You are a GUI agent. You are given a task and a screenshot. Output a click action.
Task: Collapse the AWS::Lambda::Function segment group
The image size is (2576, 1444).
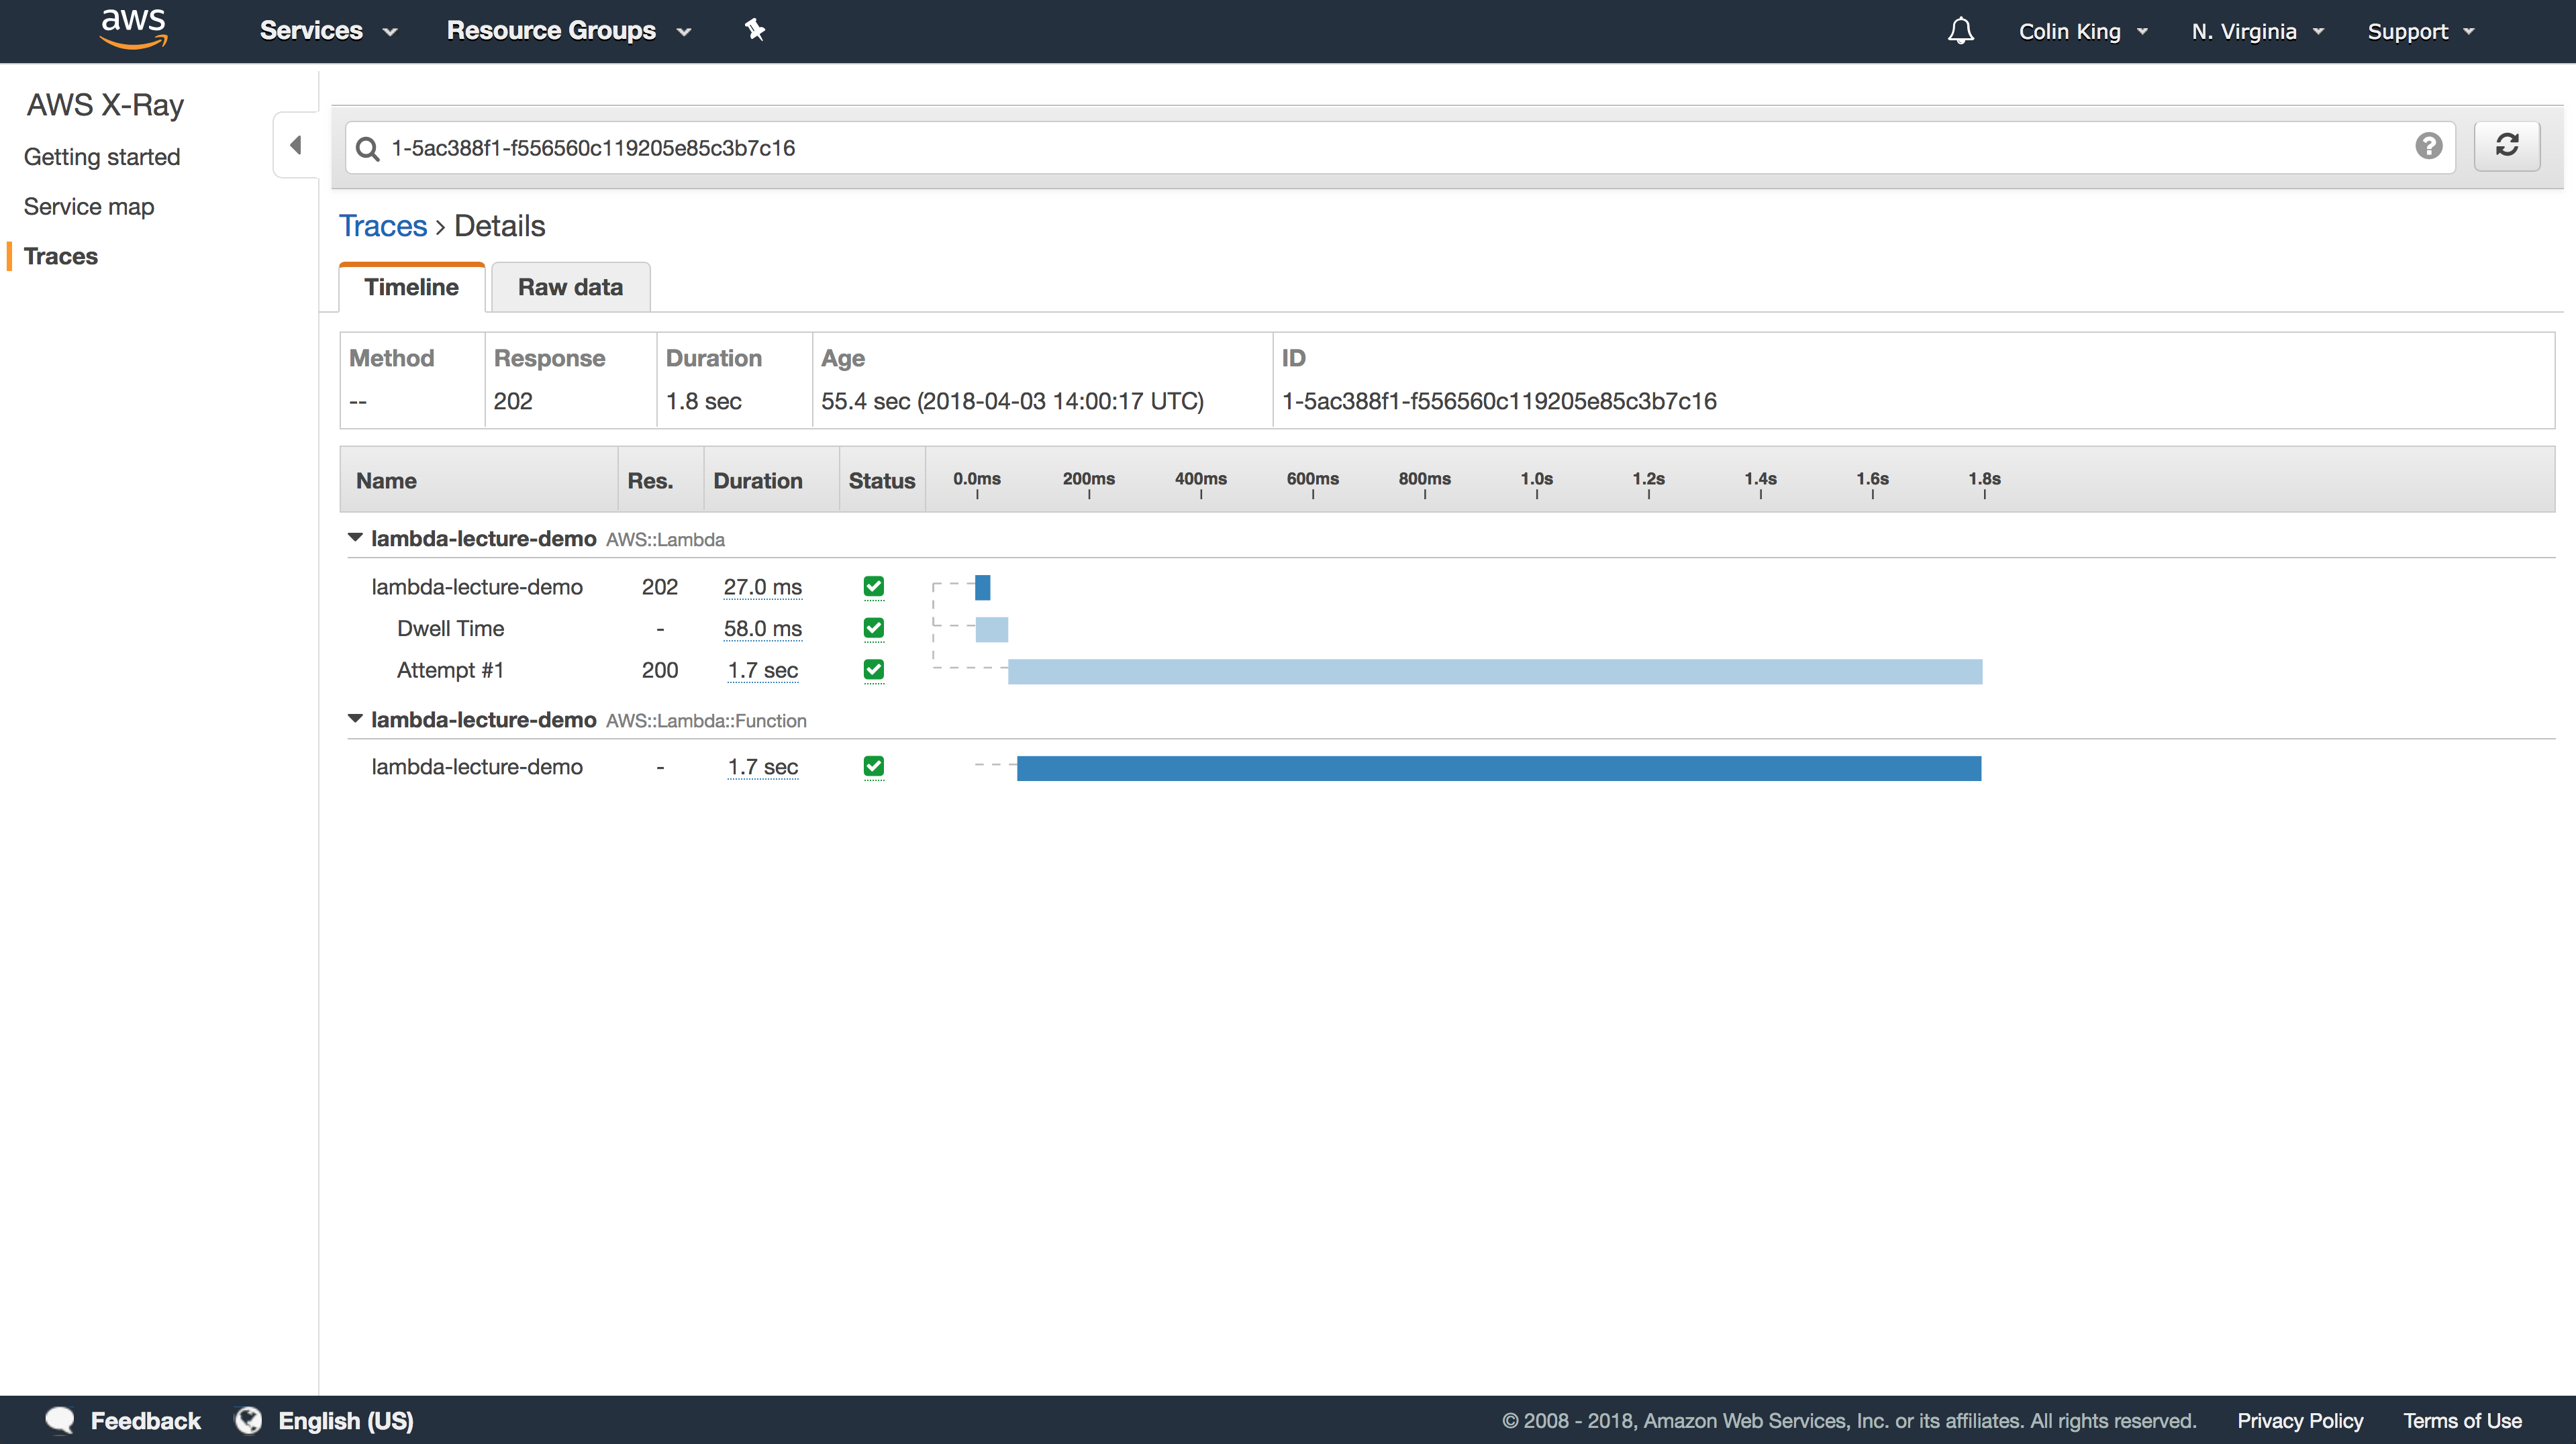click(x=355, y=719)
